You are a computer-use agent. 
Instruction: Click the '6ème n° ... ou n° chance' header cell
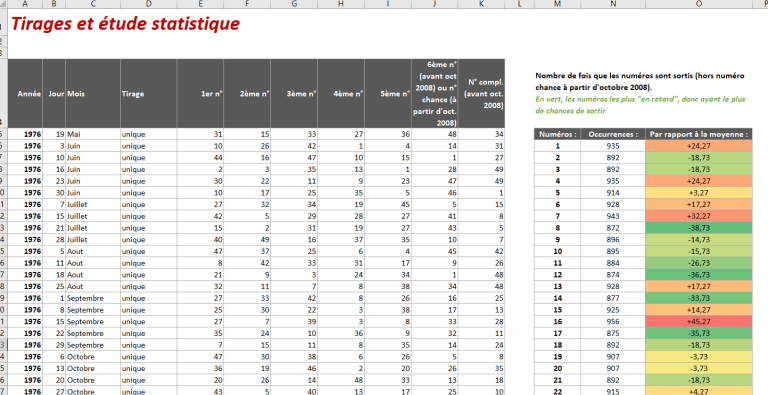tap(435, 94)
